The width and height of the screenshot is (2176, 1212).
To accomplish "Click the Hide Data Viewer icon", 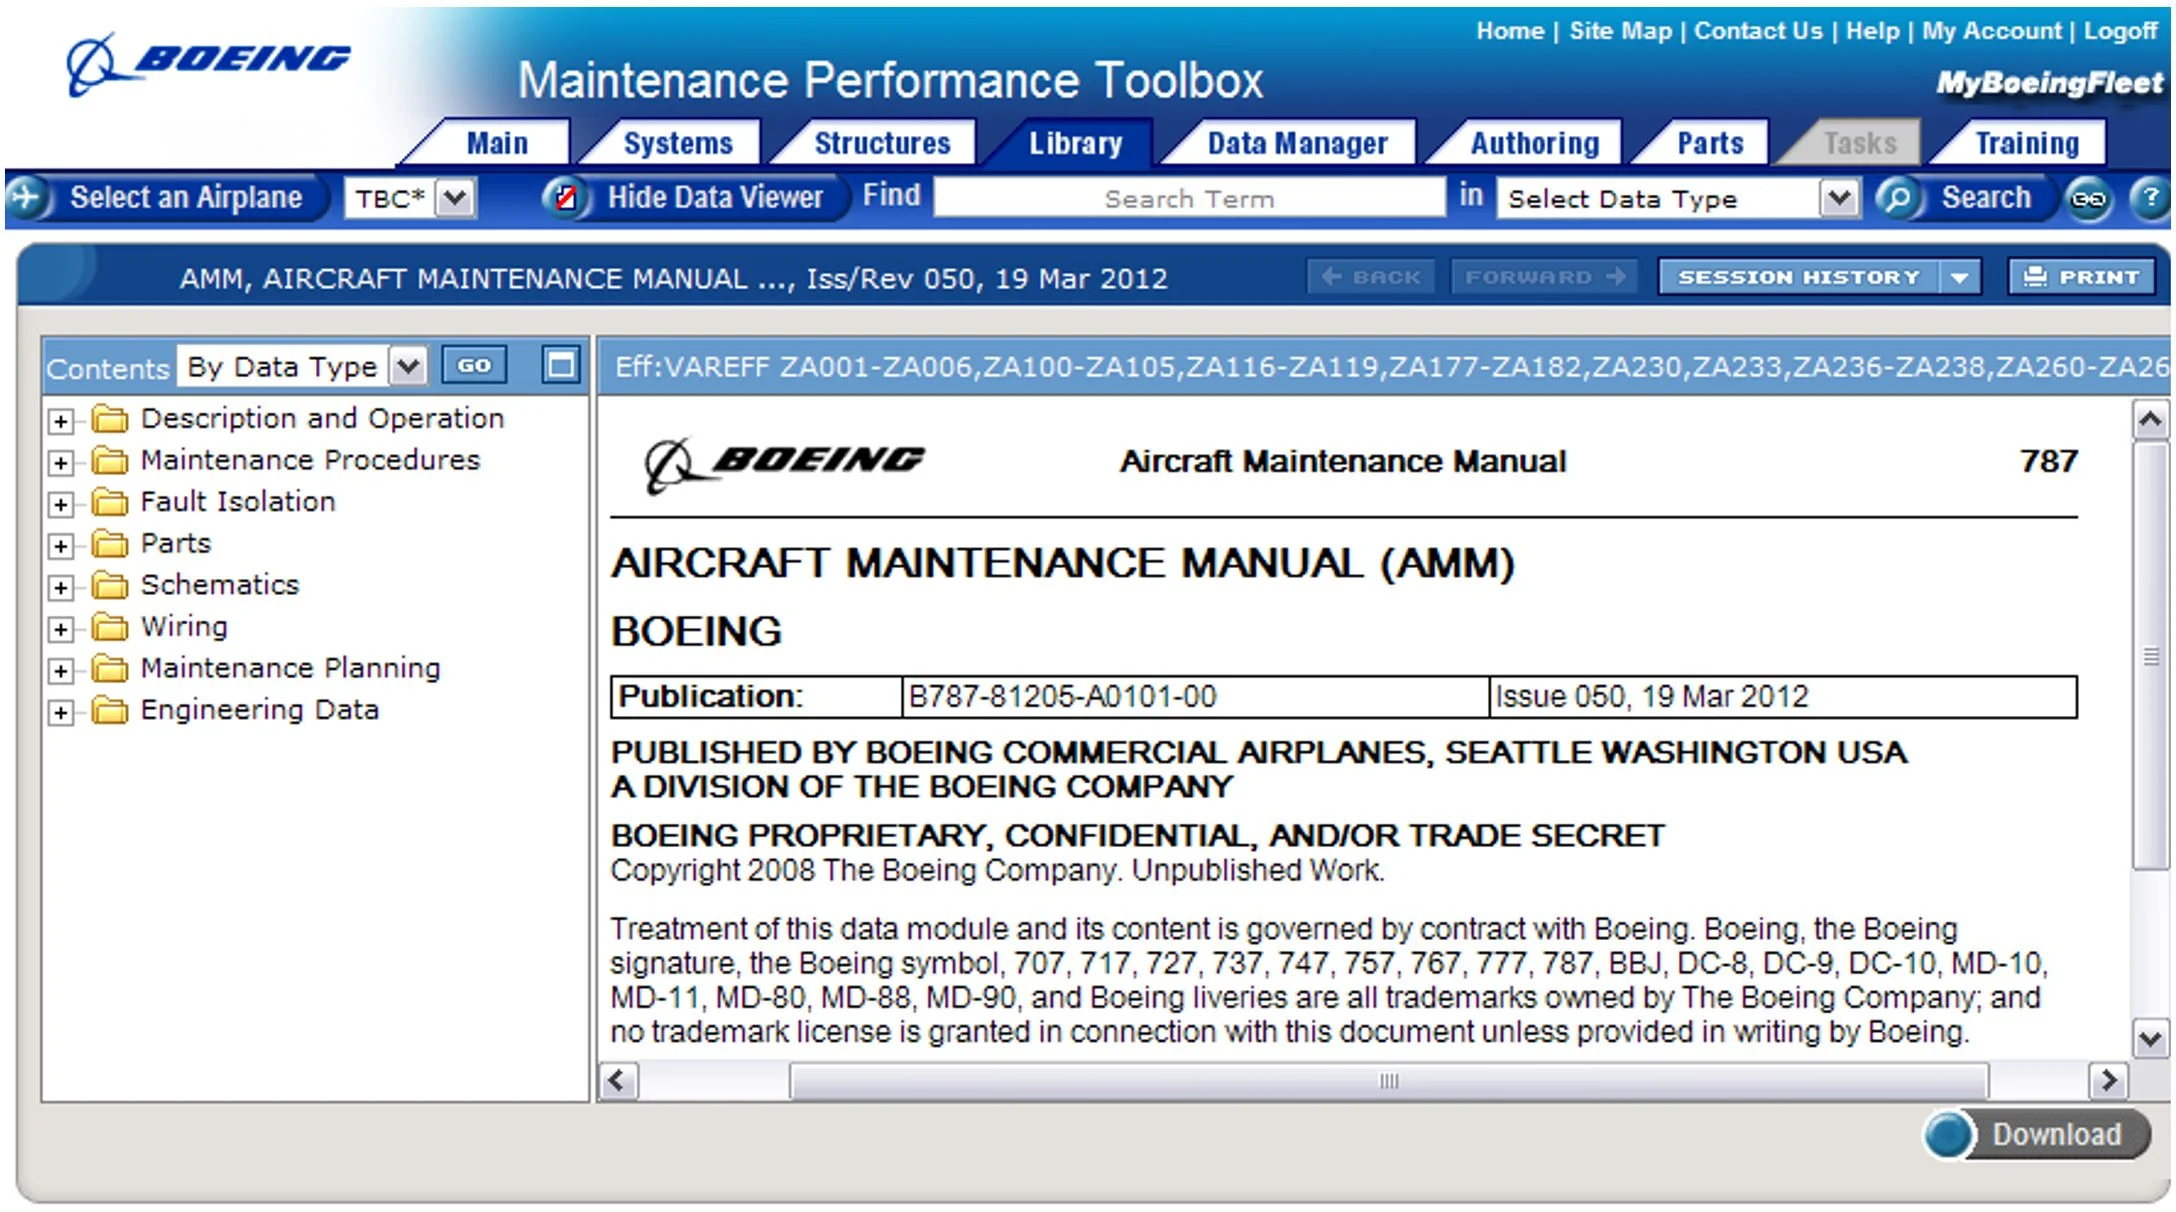I will pyautogui.click(x=565, y=197).
